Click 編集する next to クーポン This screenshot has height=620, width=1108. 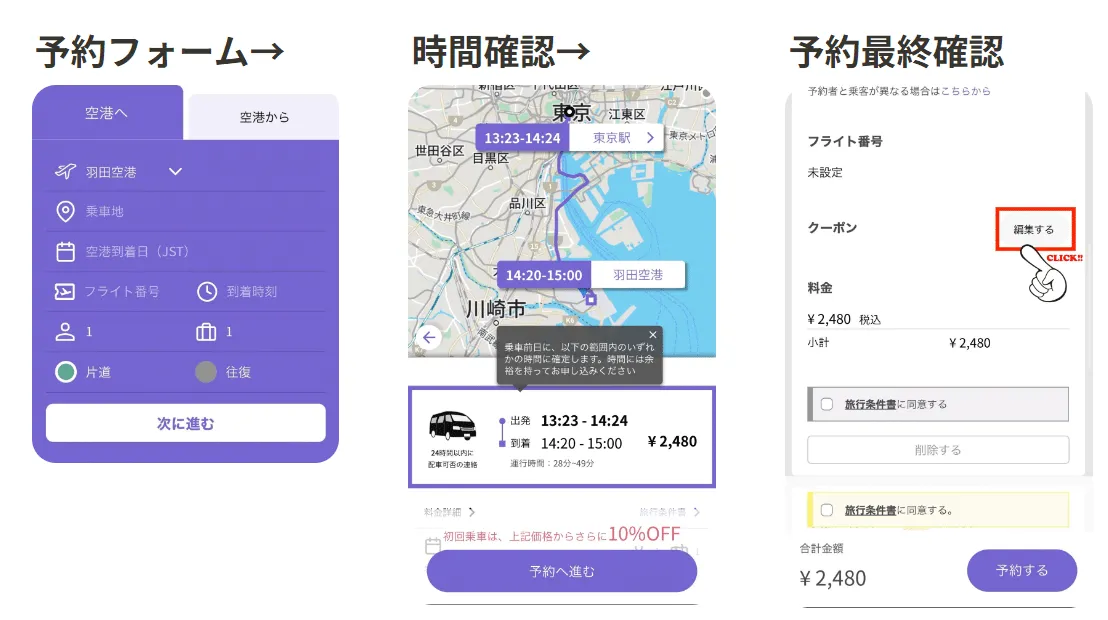[x=1033, y=229]
